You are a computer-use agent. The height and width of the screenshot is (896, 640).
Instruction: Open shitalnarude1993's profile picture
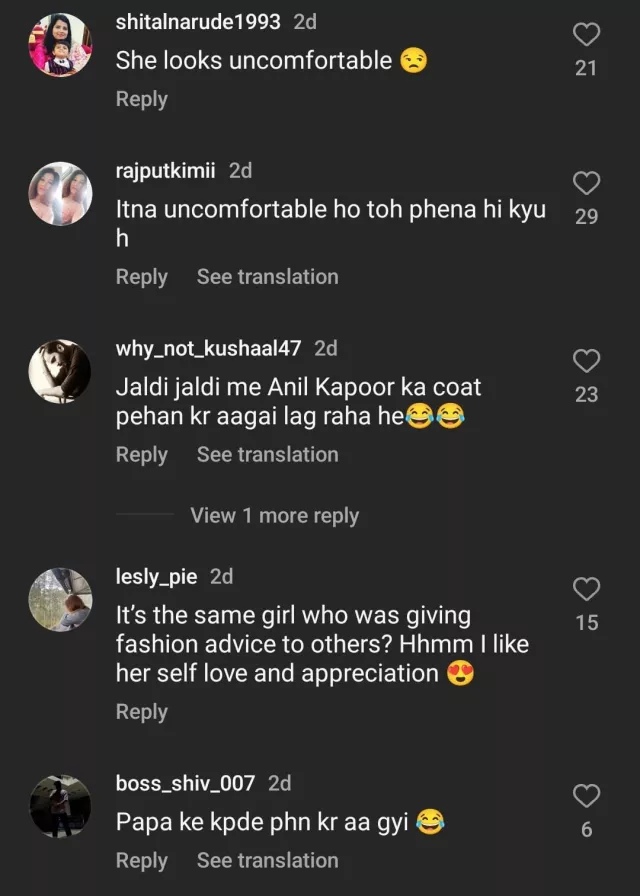coord(60,45)
